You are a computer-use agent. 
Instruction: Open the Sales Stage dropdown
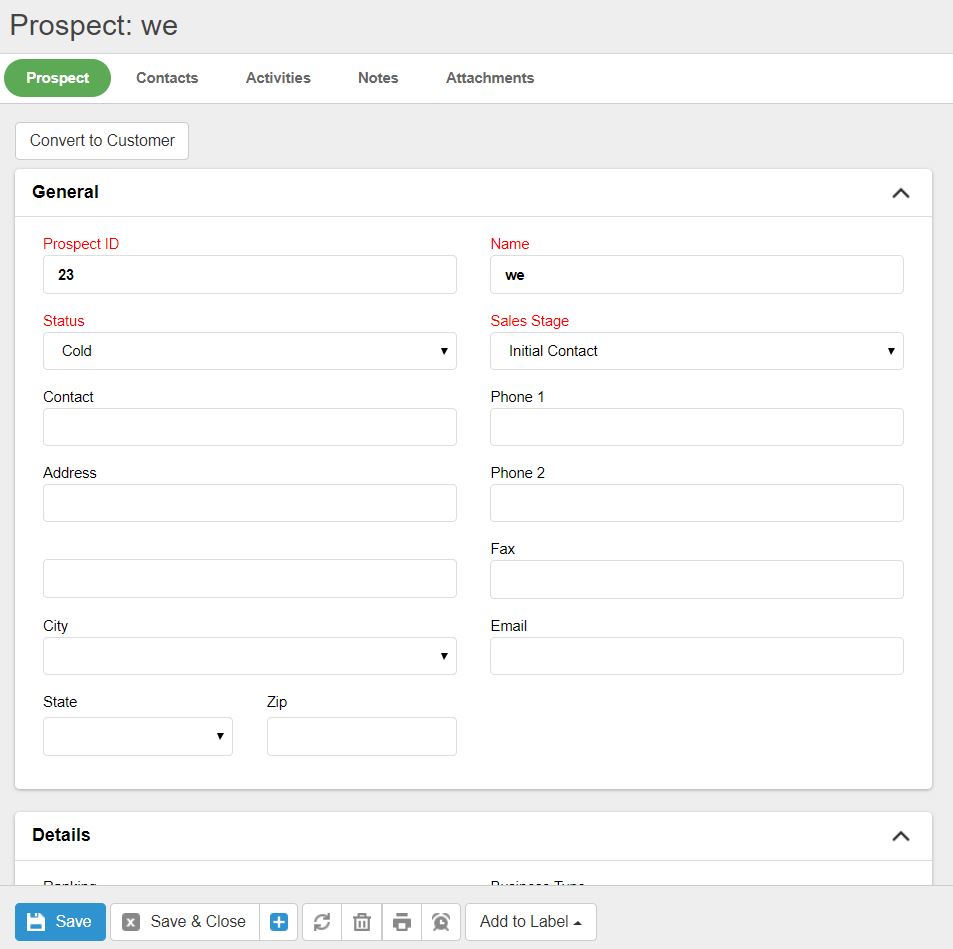tap(696, 351)
